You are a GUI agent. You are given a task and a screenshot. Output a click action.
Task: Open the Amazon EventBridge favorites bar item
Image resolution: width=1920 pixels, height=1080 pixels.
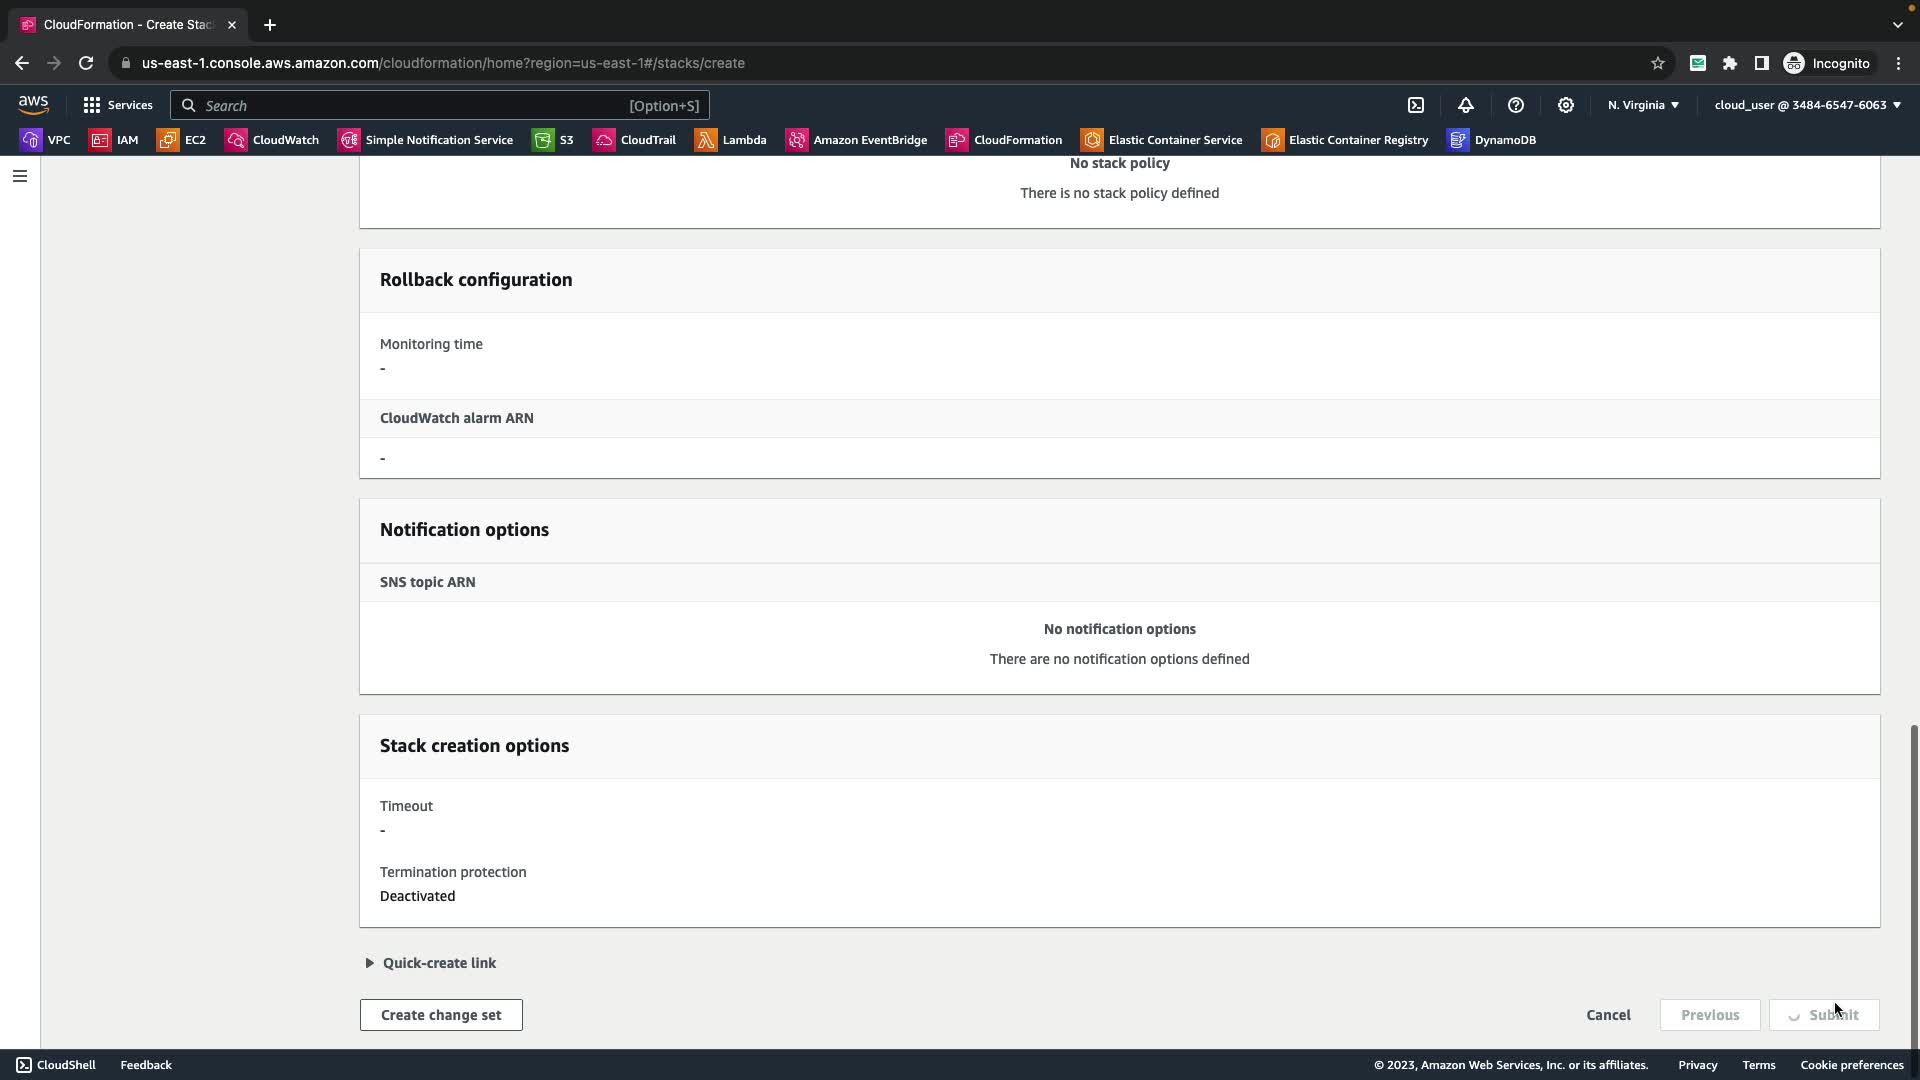point(857,140)
